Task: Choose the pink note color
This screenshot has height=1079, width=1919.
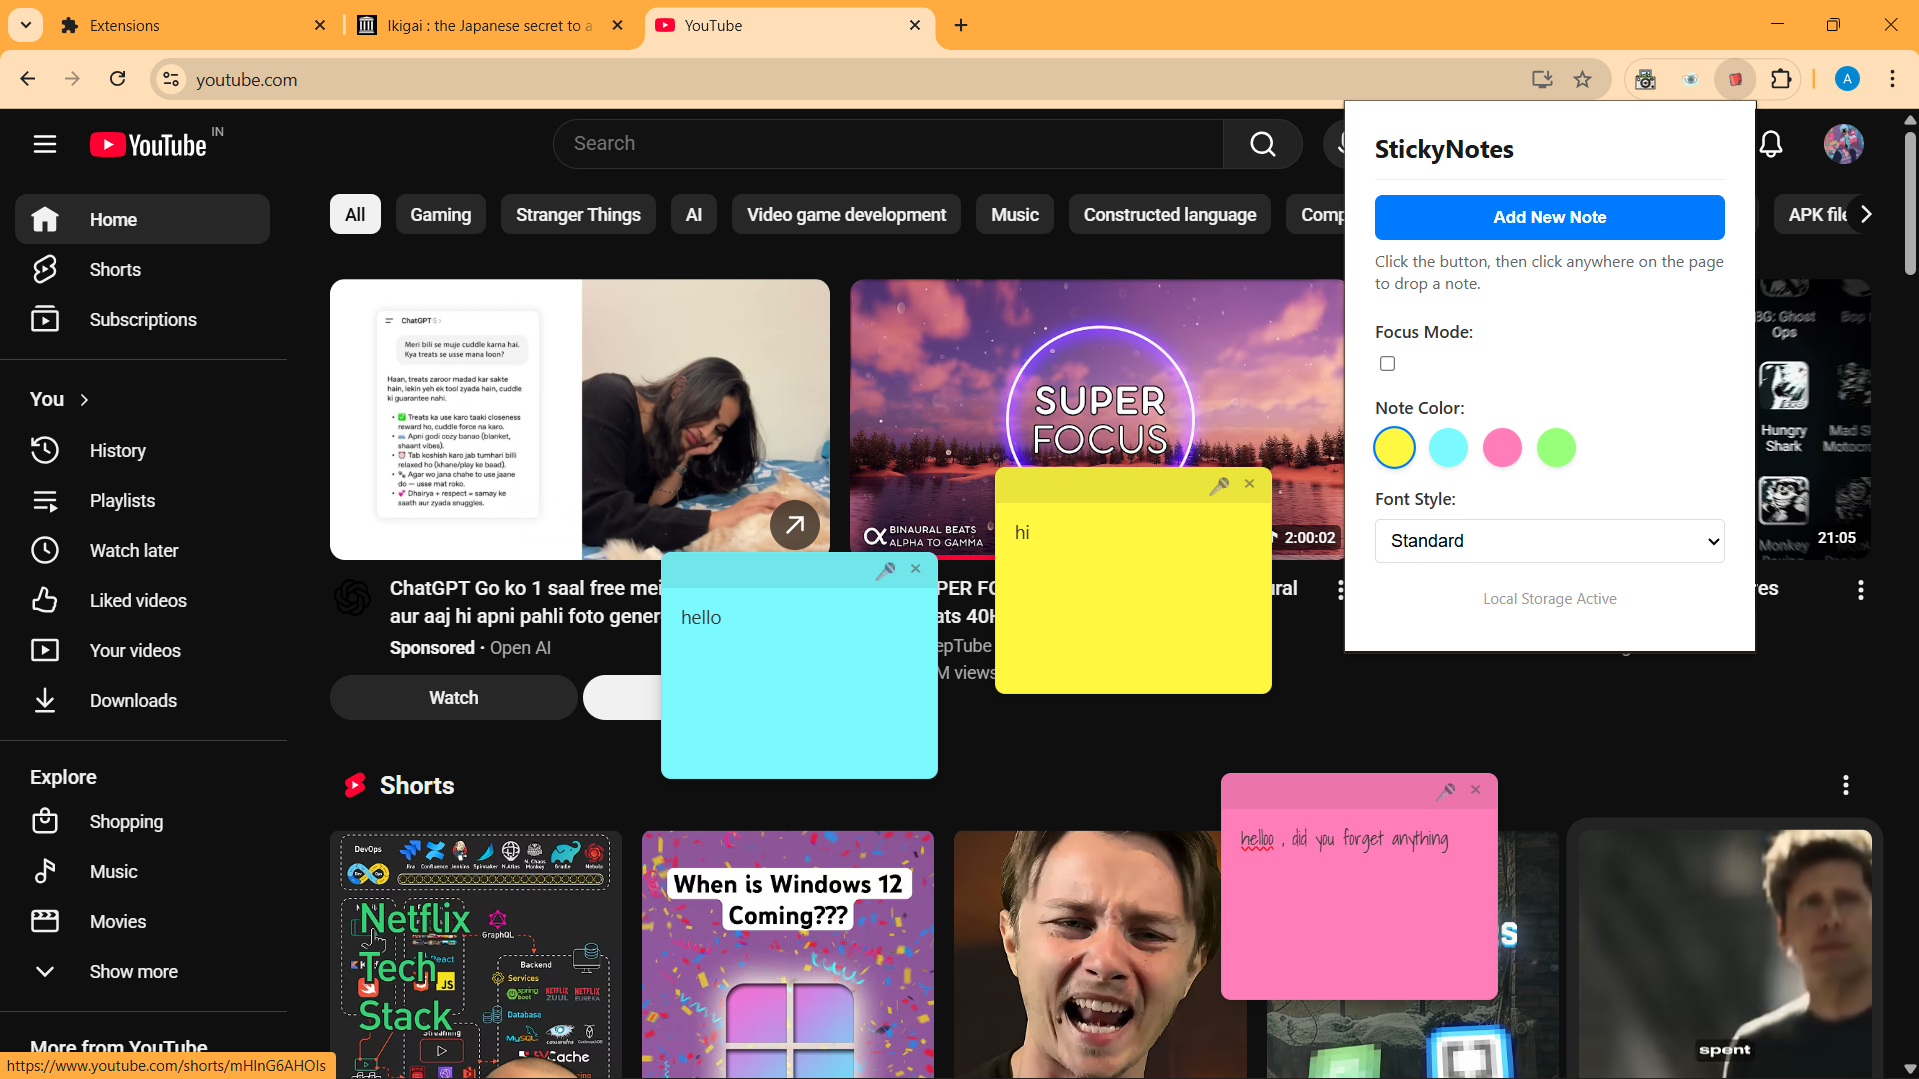Action: (1502, 448)
